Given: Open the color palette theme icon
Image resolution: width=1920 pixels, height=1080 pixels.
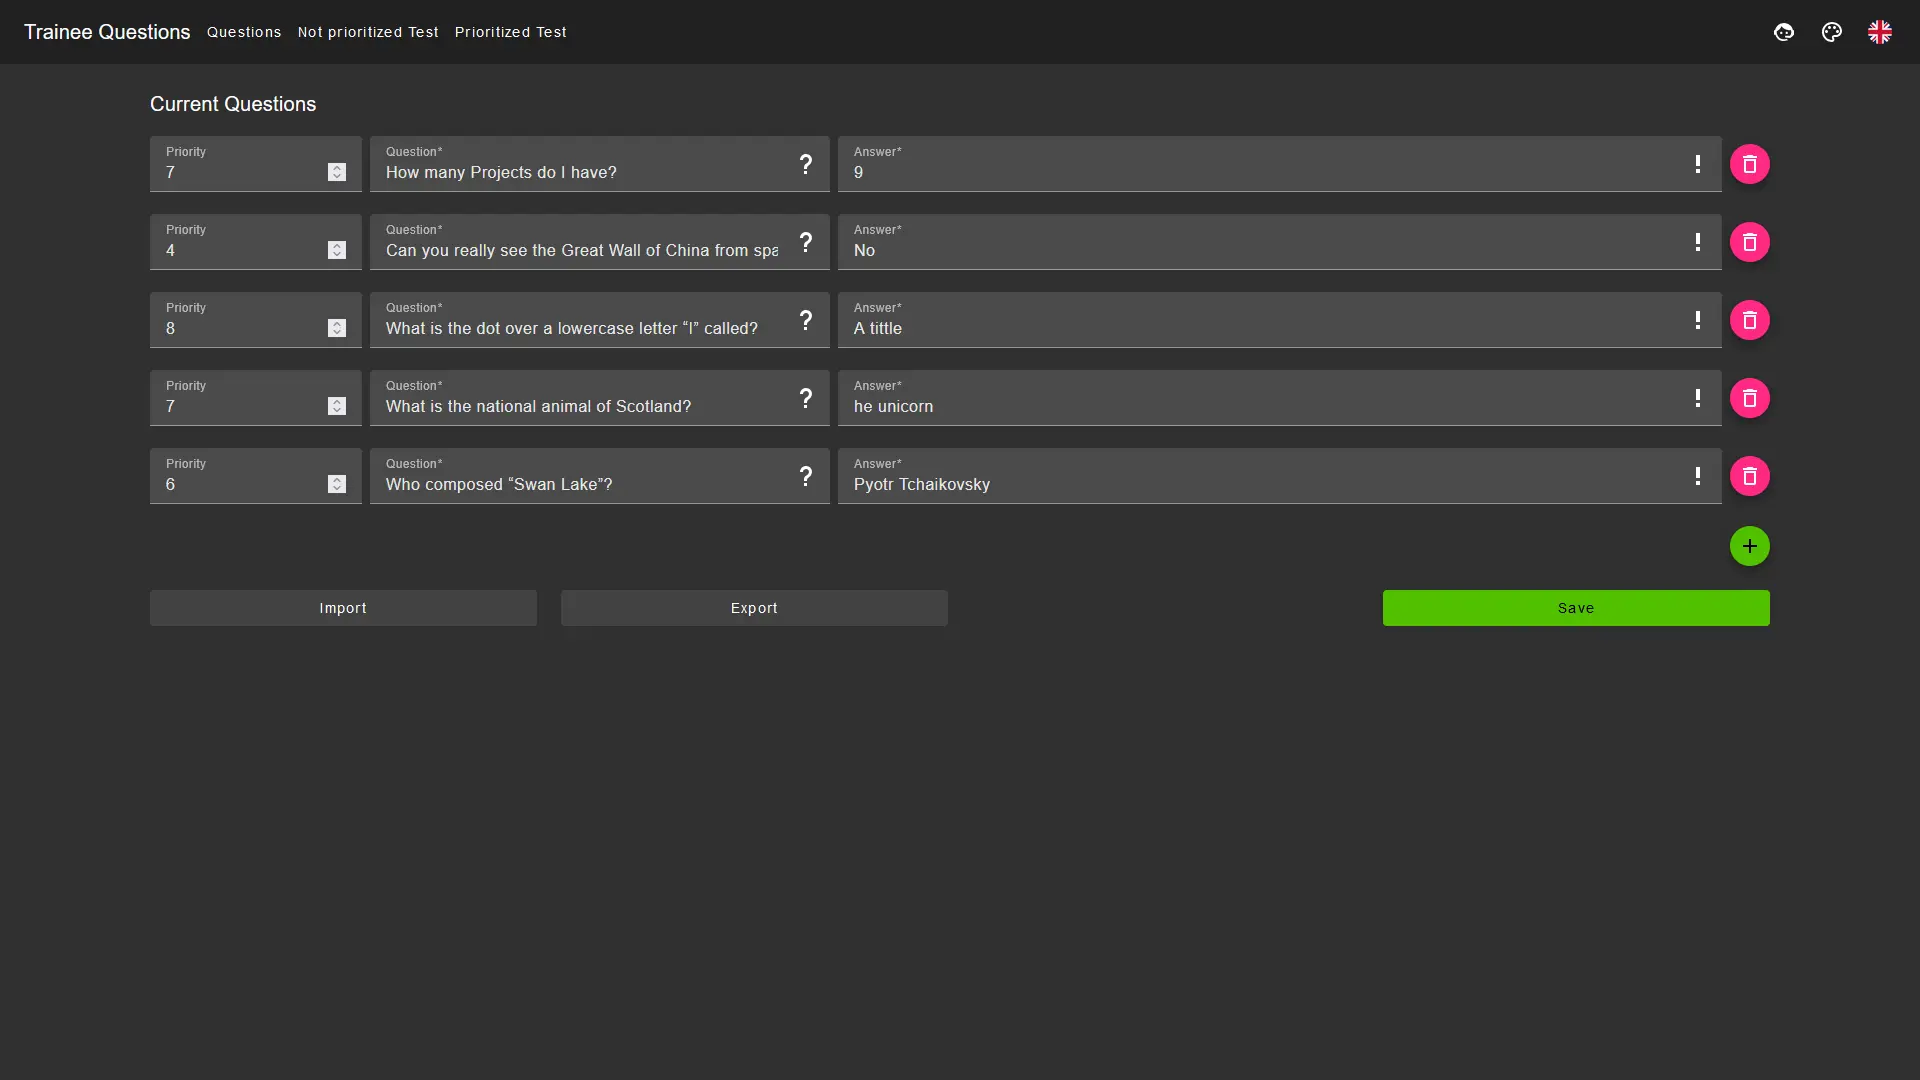Looking at the screenshot, I should click(x=1832, y=32).
